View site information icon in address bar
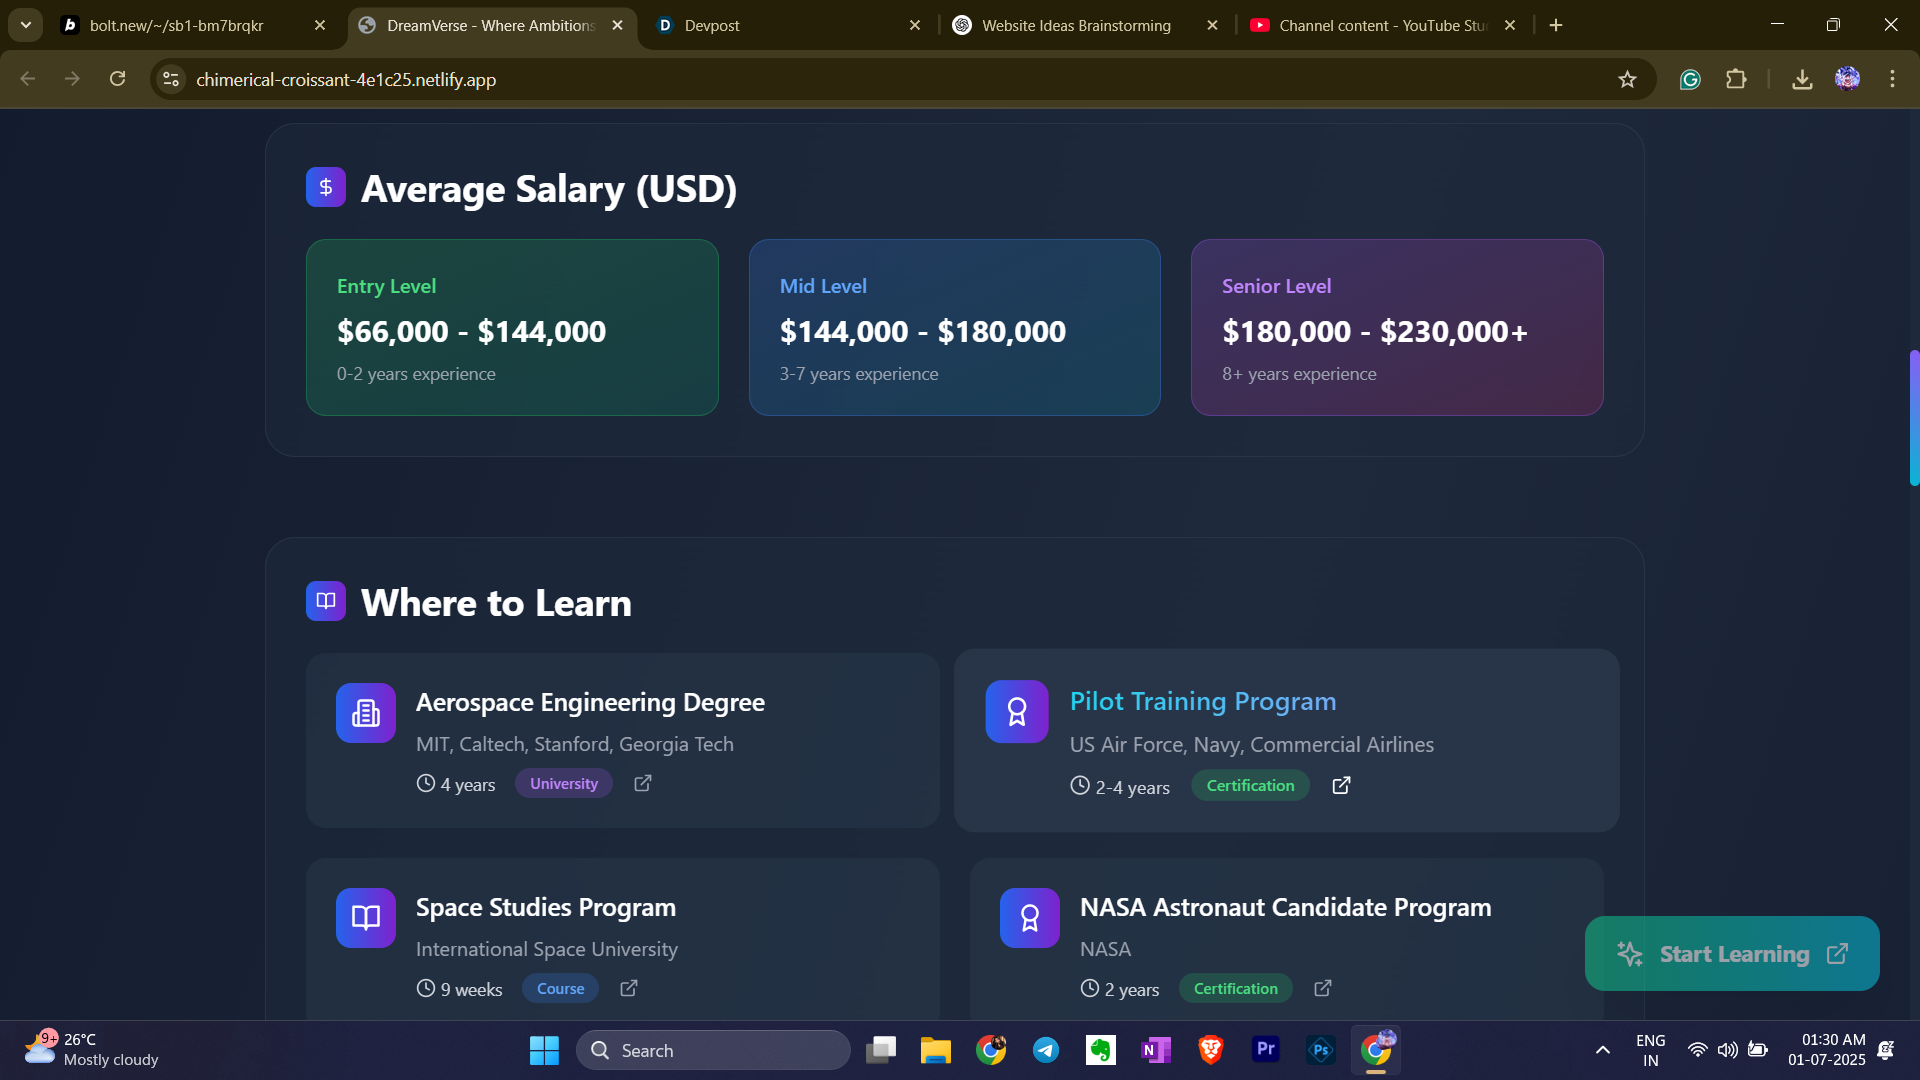 (x=172, y=79)
